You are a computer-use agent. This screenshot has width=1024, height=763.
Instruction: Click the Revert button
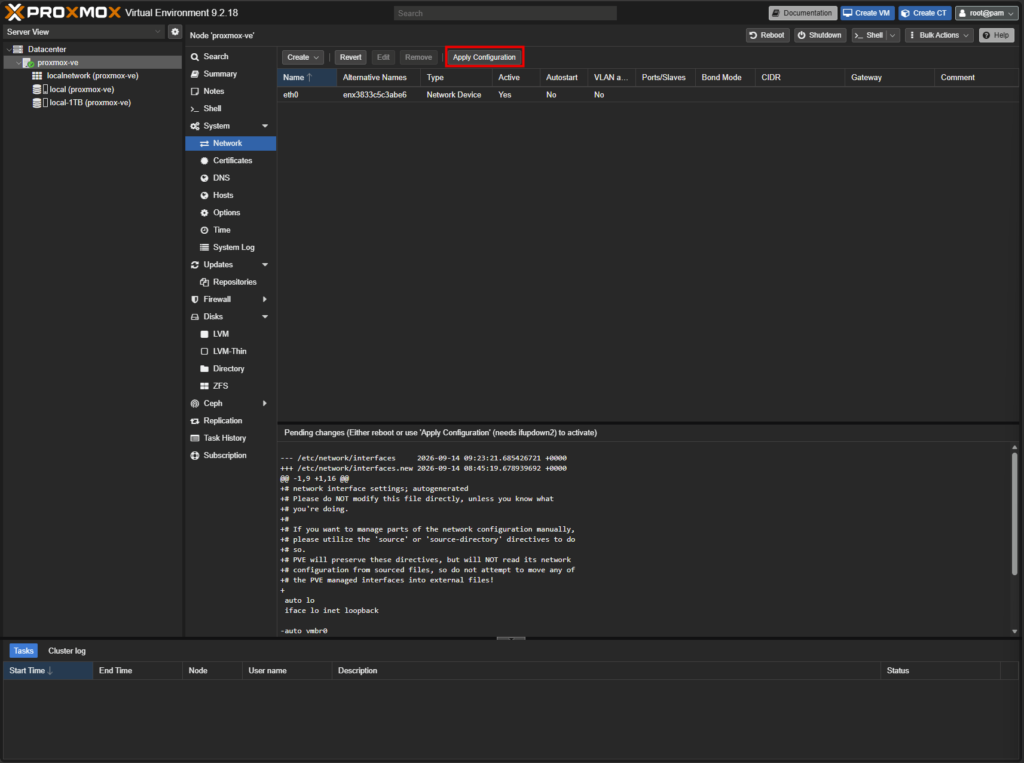coord(351,57)
